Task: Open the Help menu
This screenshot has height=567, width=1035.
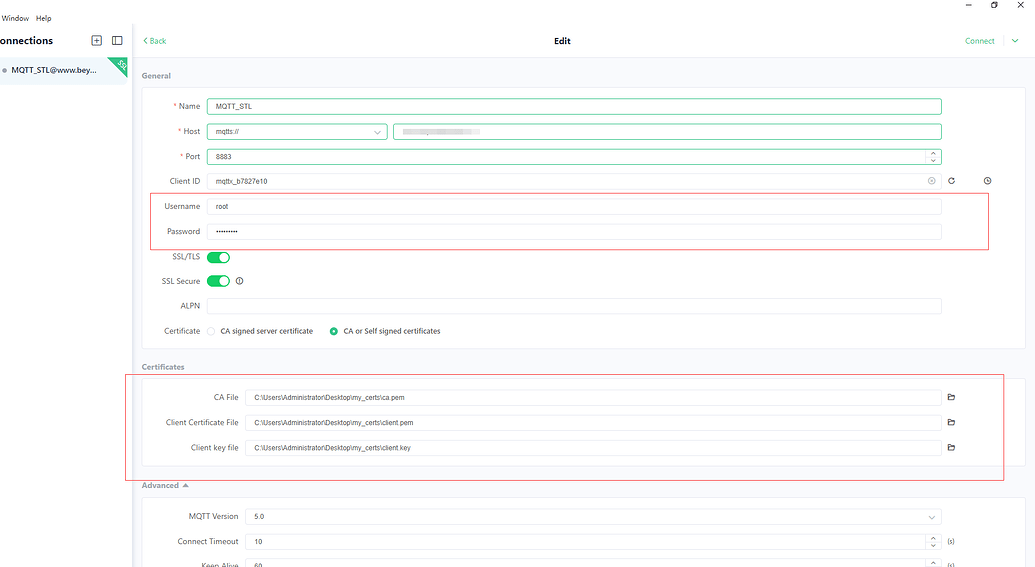Action: [43, 18]
